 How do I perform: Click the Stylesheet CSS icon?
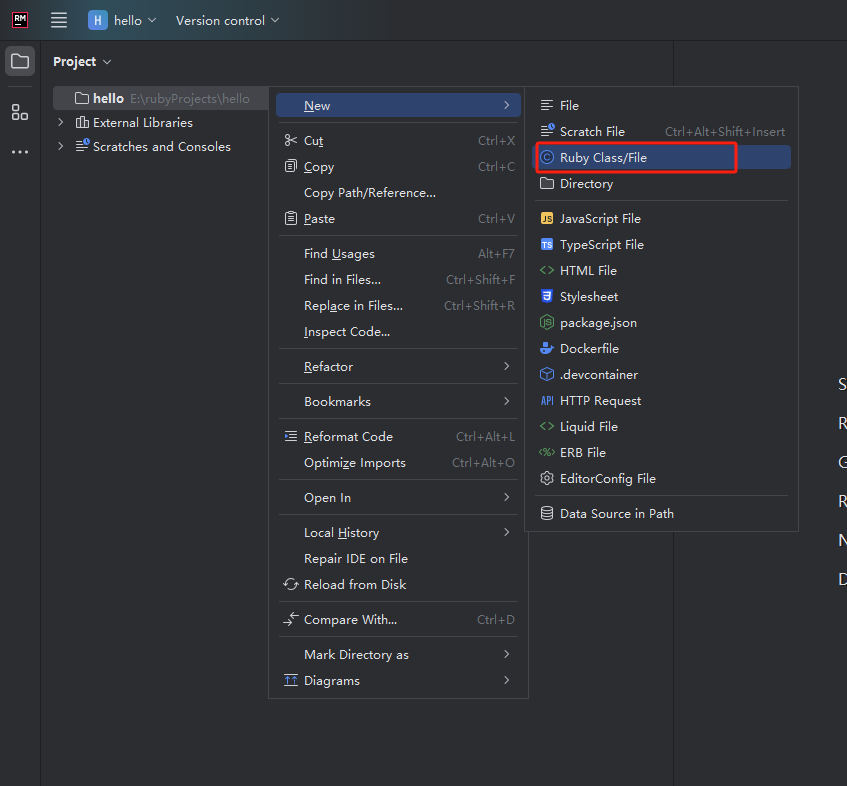click(x=547, y=296)
